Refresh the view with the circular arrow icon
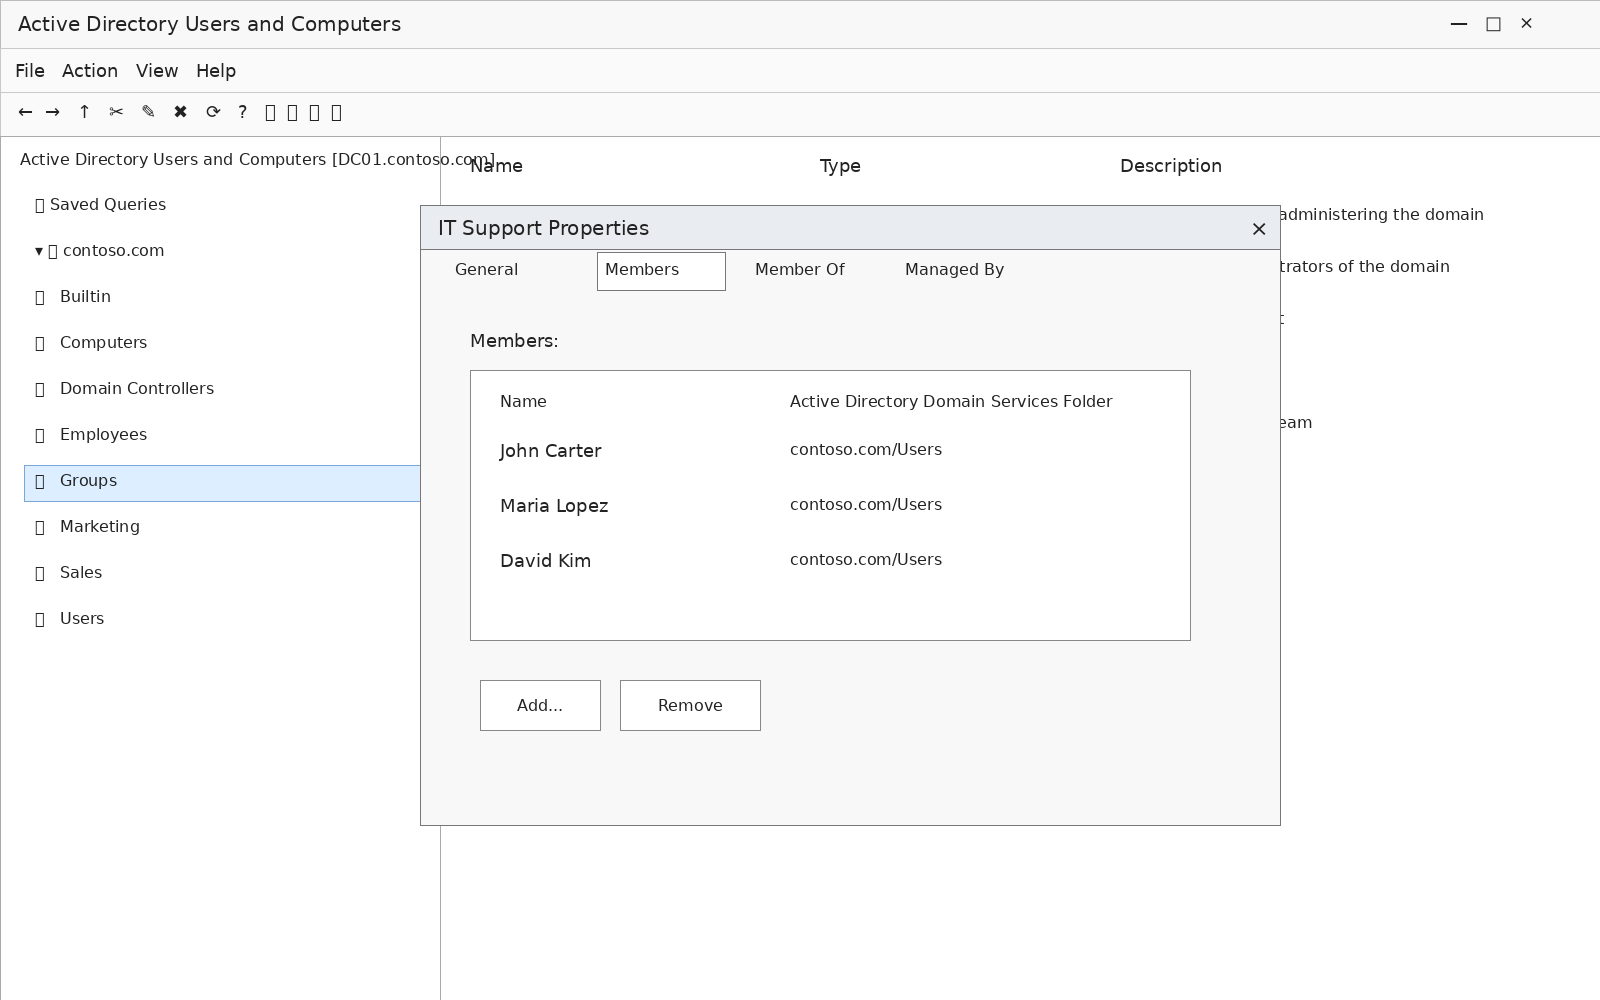Image resolution: width=1600 pixels, height=1000 pixels. [x=213, y=112]
